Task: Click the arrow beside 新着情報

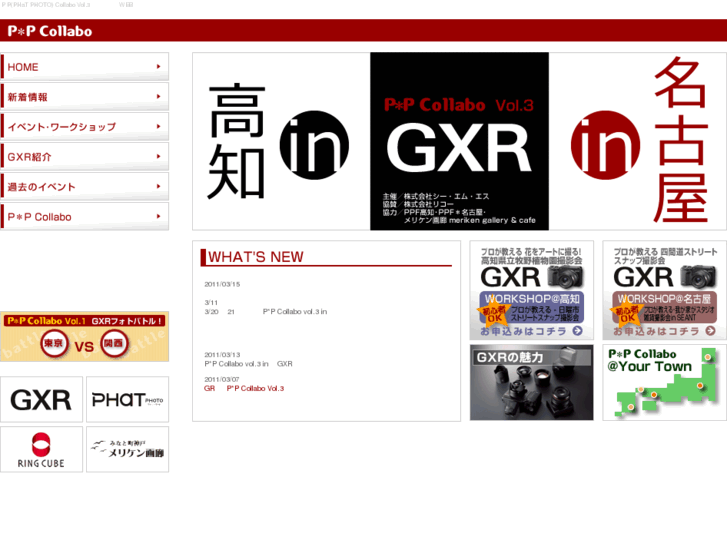Action: 159,96
